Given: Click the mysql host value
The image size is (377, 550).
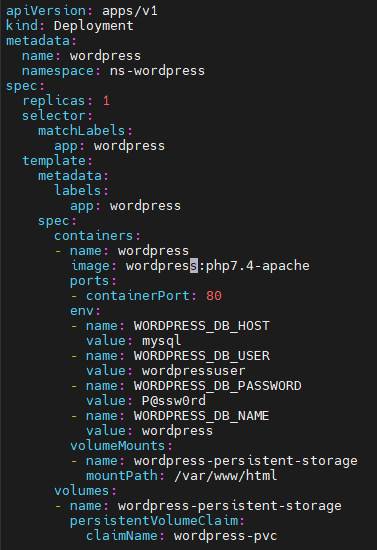Looking at the screenshot, I should click(162, 341).
